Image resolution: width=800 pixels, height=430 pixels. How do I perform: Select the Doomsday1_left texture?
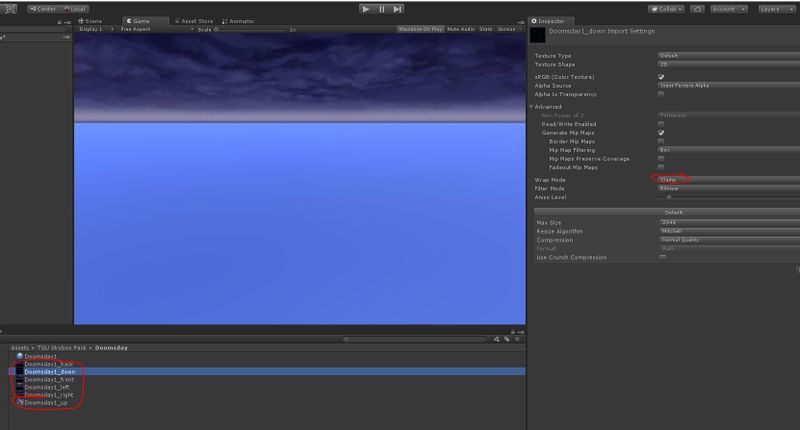coord(47,387)
